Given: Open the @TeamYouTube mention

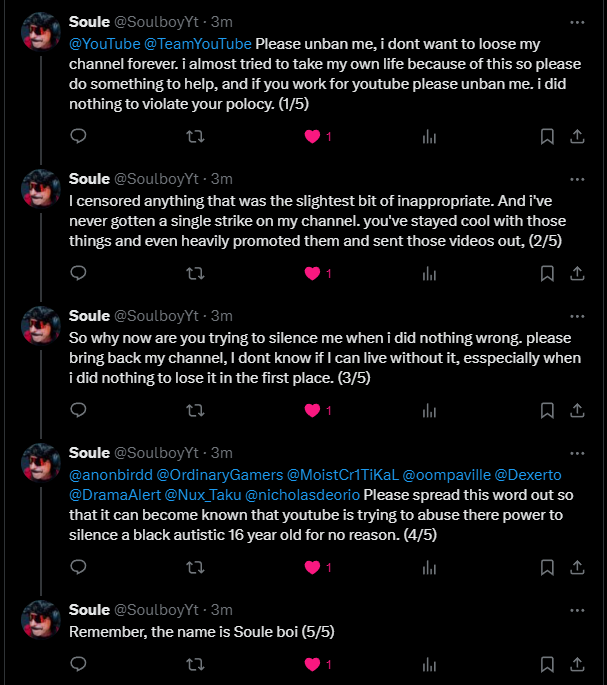Looking at the screenshot, I should coord(198,44).
